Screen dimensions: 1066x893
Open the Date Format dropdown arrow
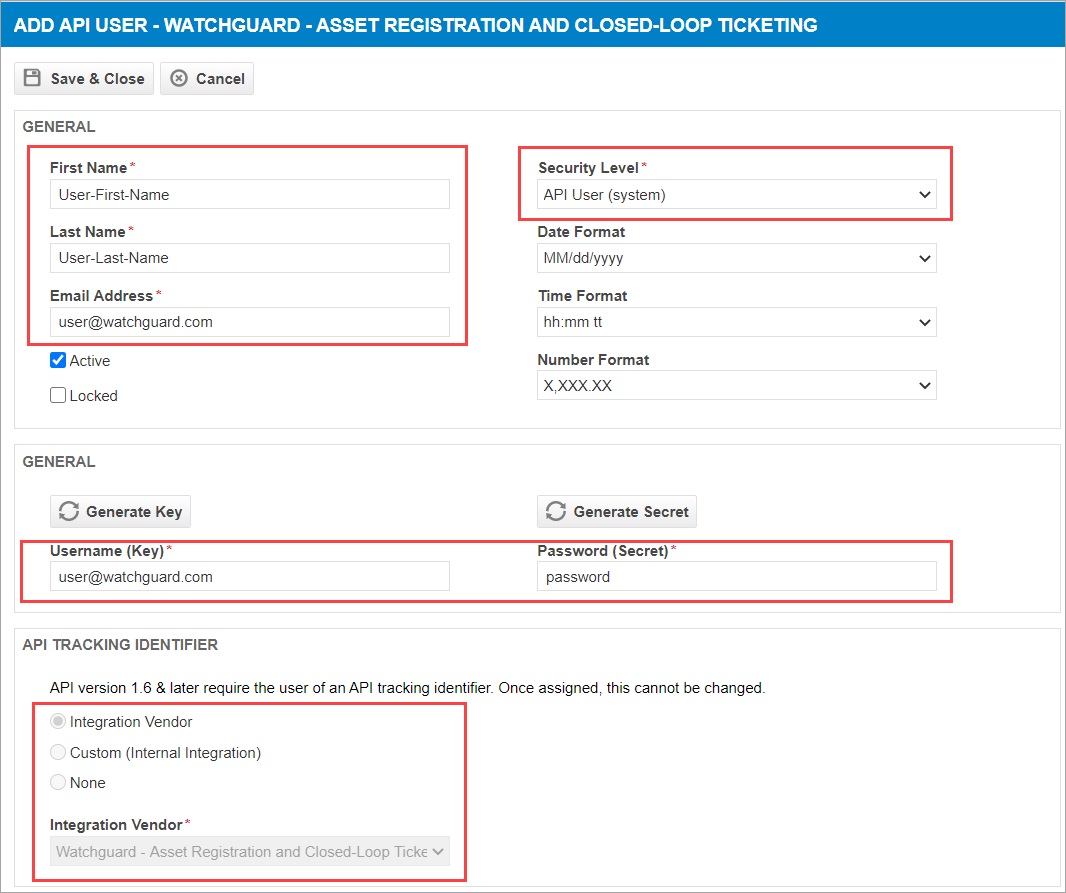click(924, 258)
